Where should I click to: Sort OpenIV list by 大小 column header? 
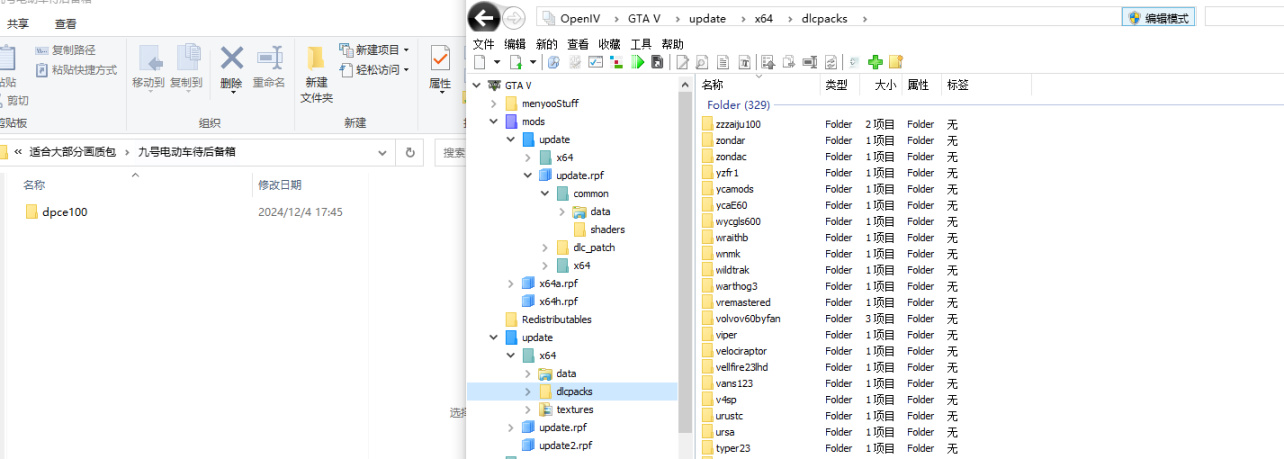(x=881, y=85)
